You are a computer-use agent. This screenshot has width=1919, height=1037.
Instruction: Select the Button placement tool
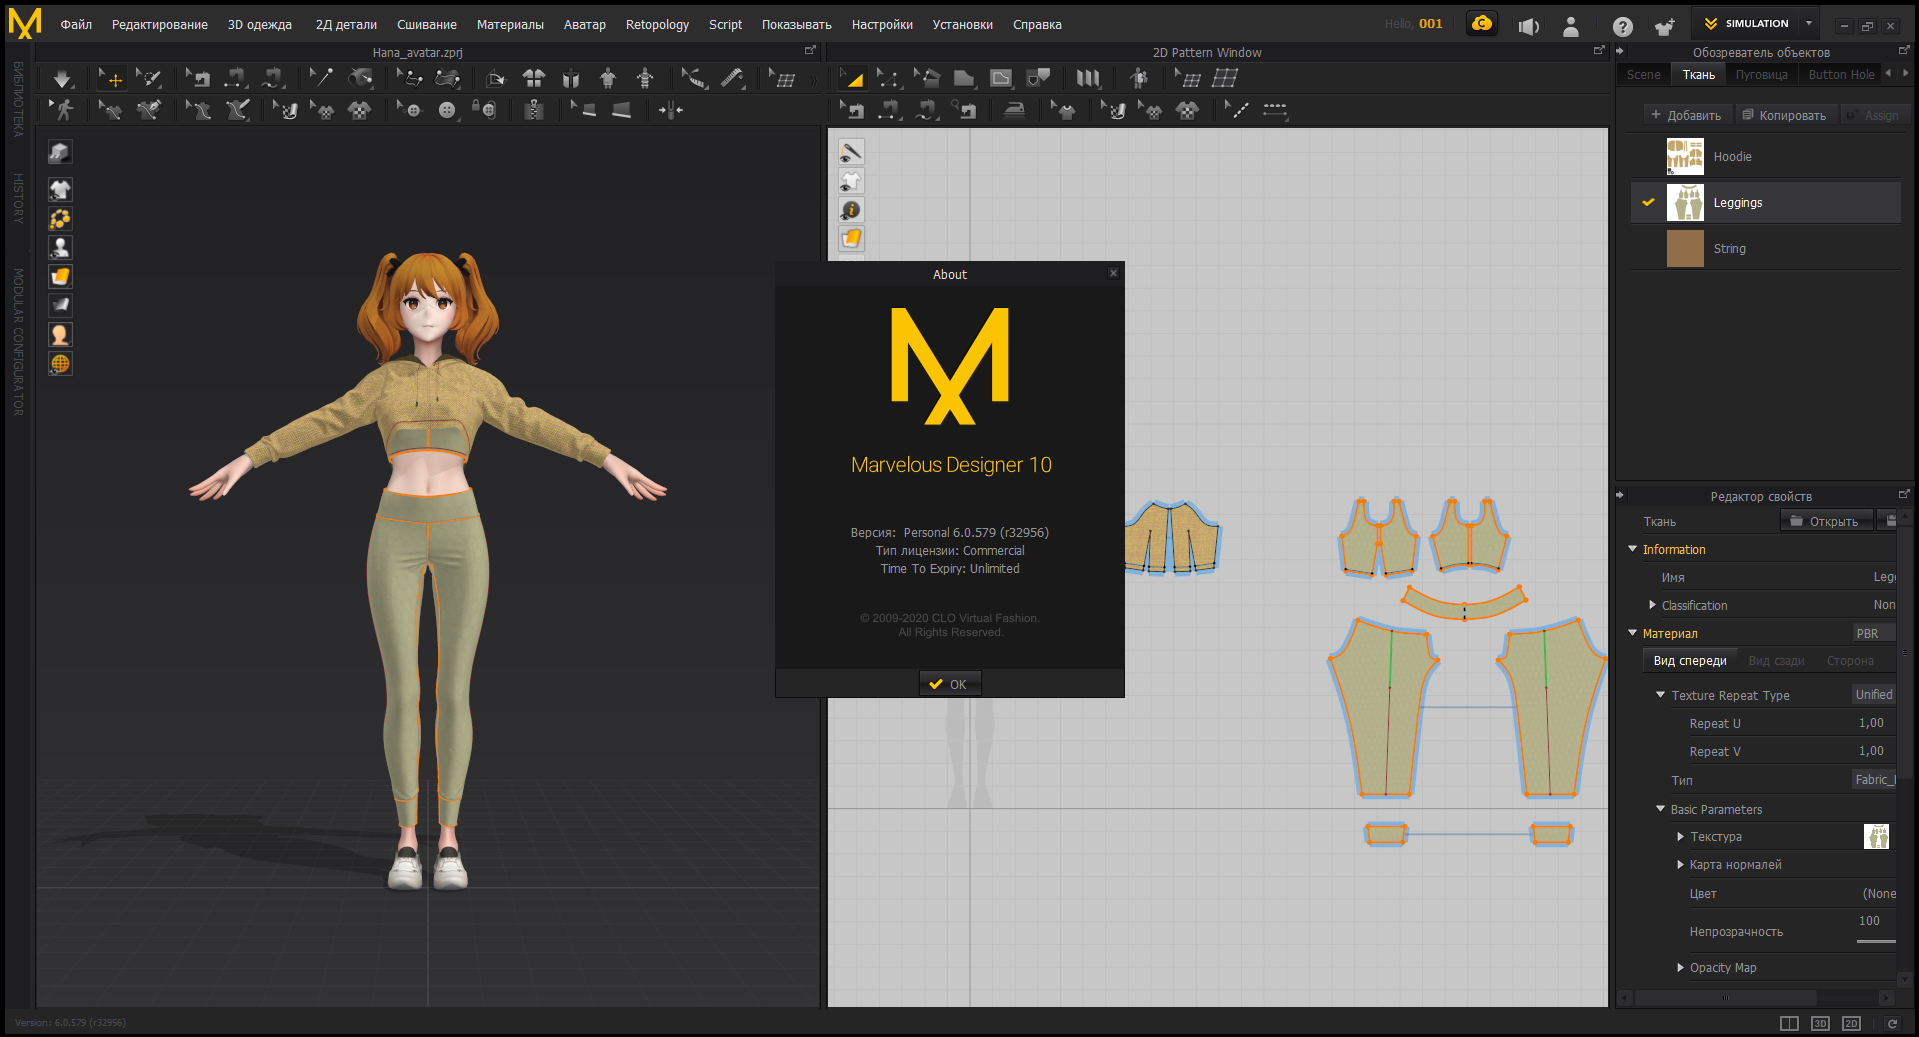click(449, 110)
